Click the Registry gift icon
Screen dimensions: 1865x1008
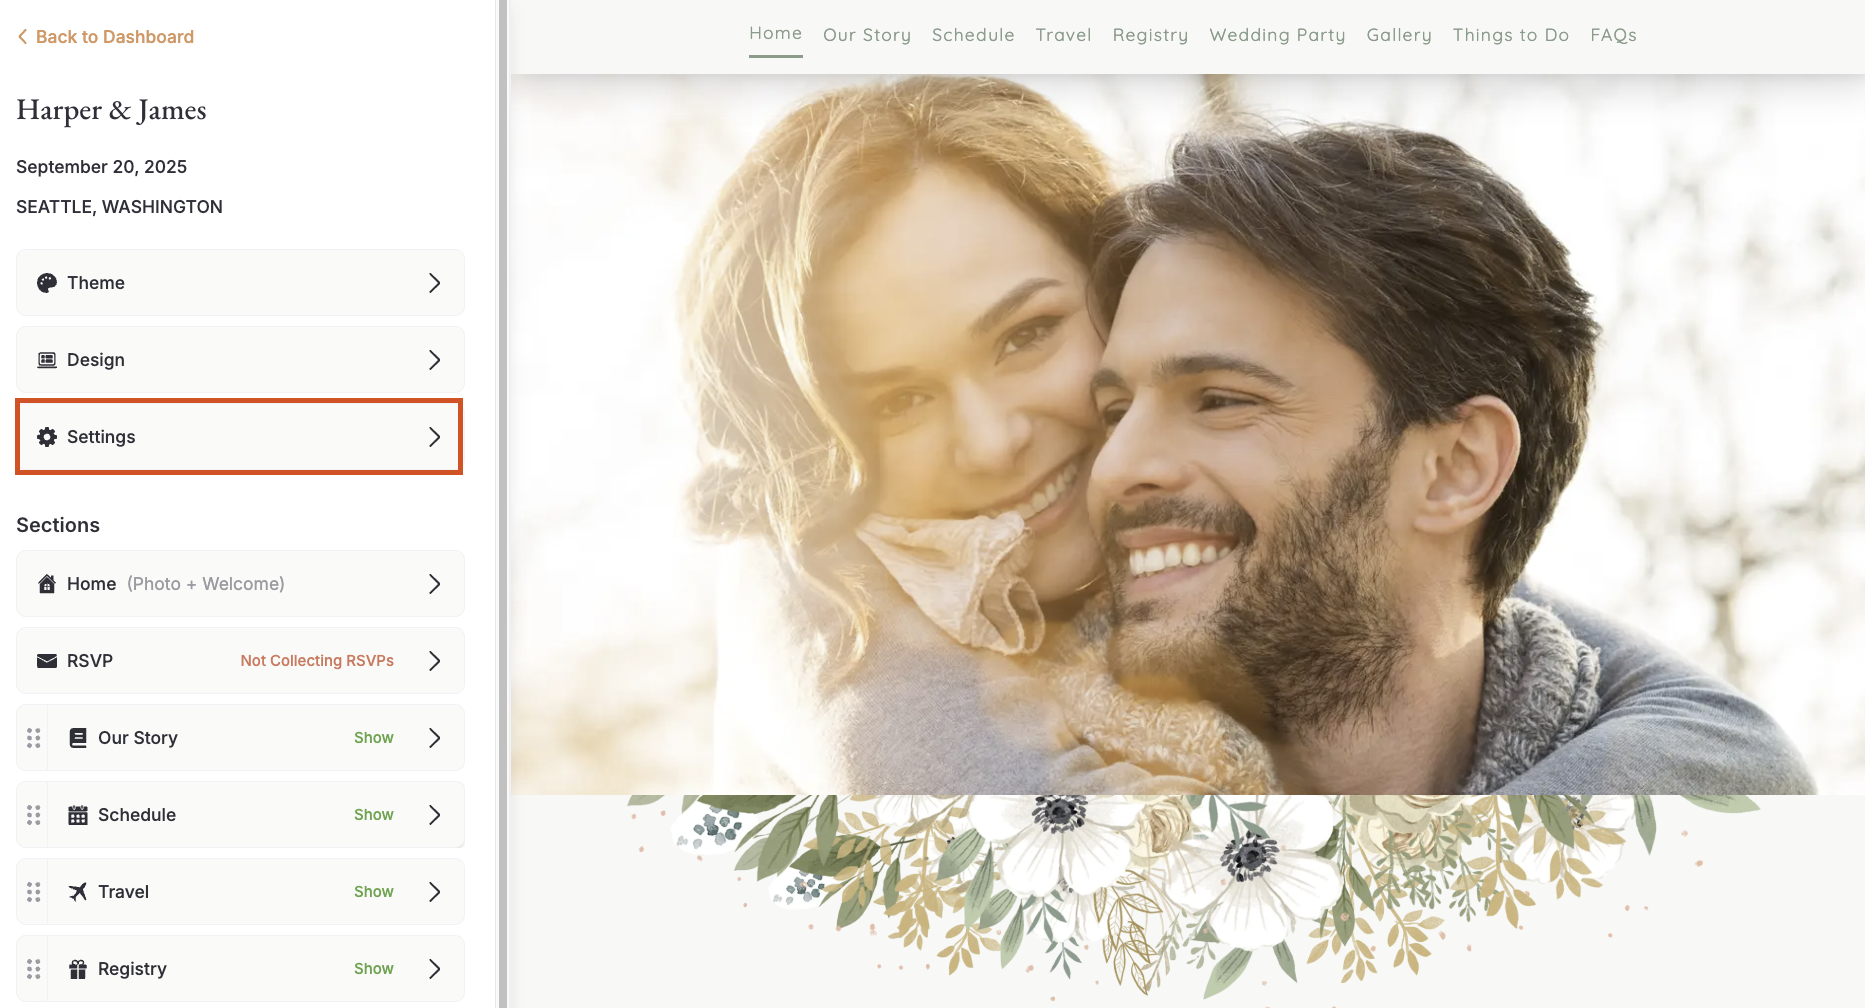pyautogui.click(x=78, y=969)
